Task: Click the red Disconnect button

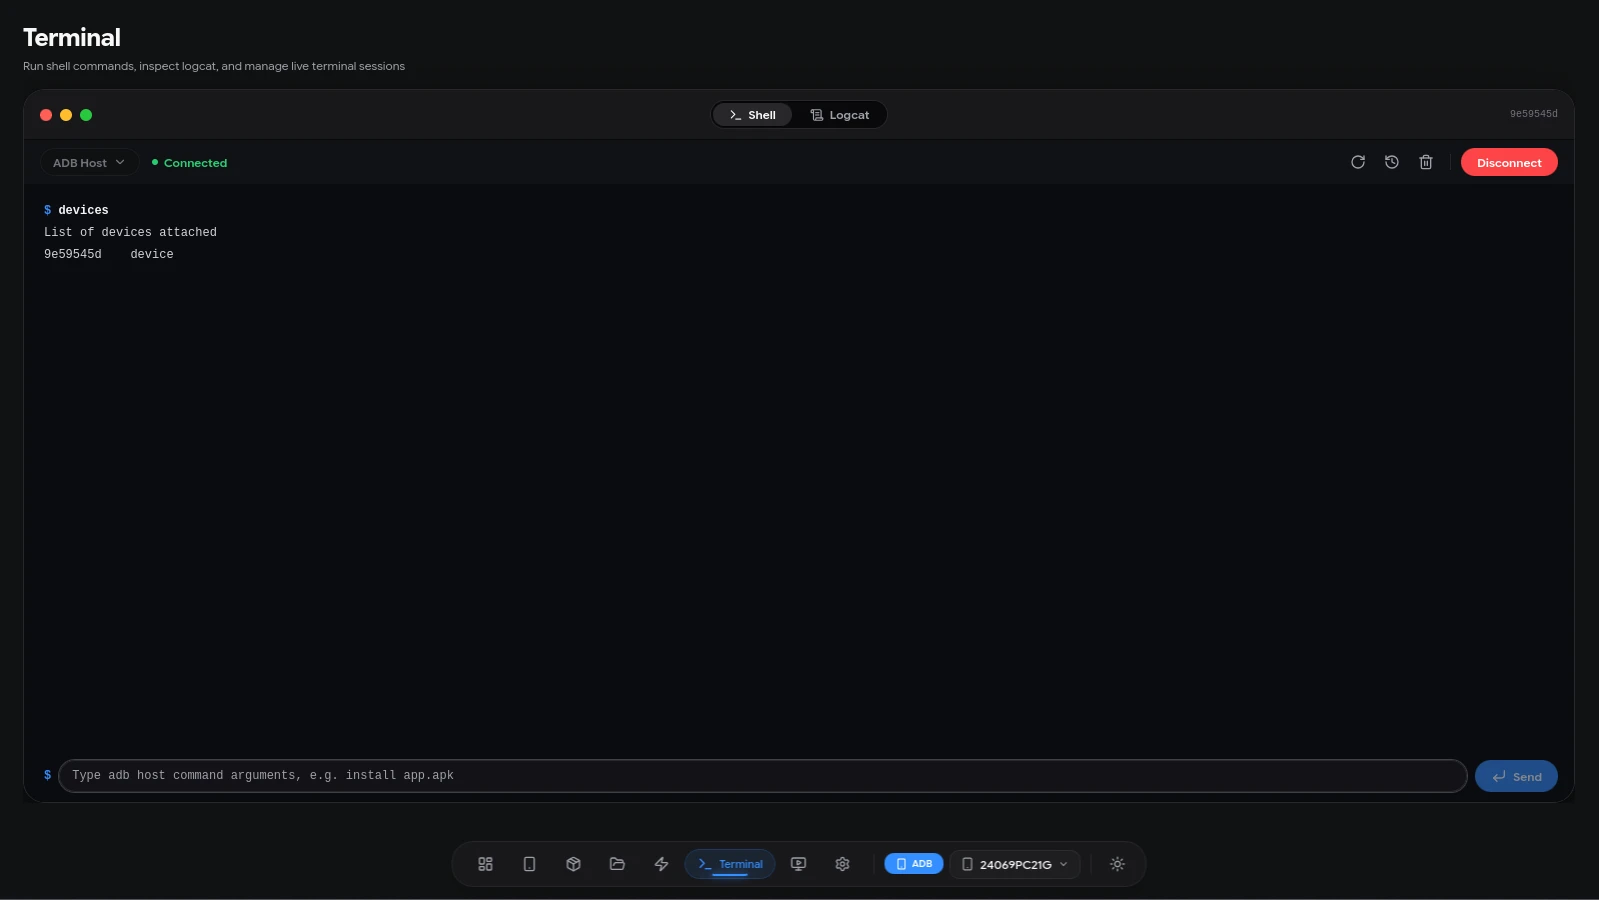Action: pos(1509,162)
